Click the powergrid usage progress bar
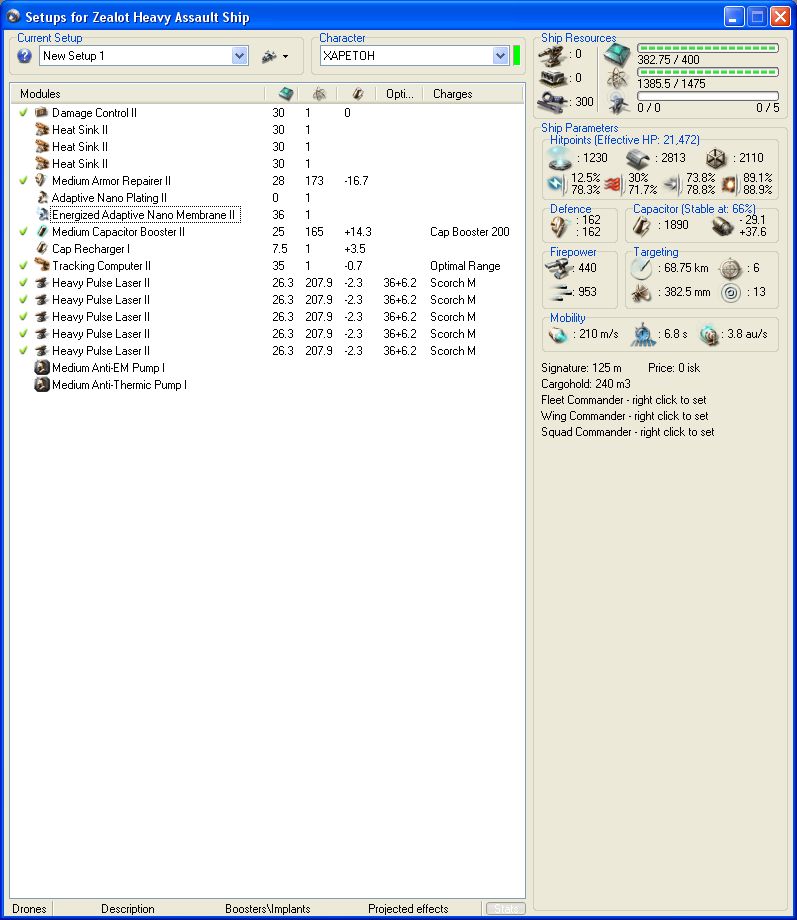 point(708,72)
